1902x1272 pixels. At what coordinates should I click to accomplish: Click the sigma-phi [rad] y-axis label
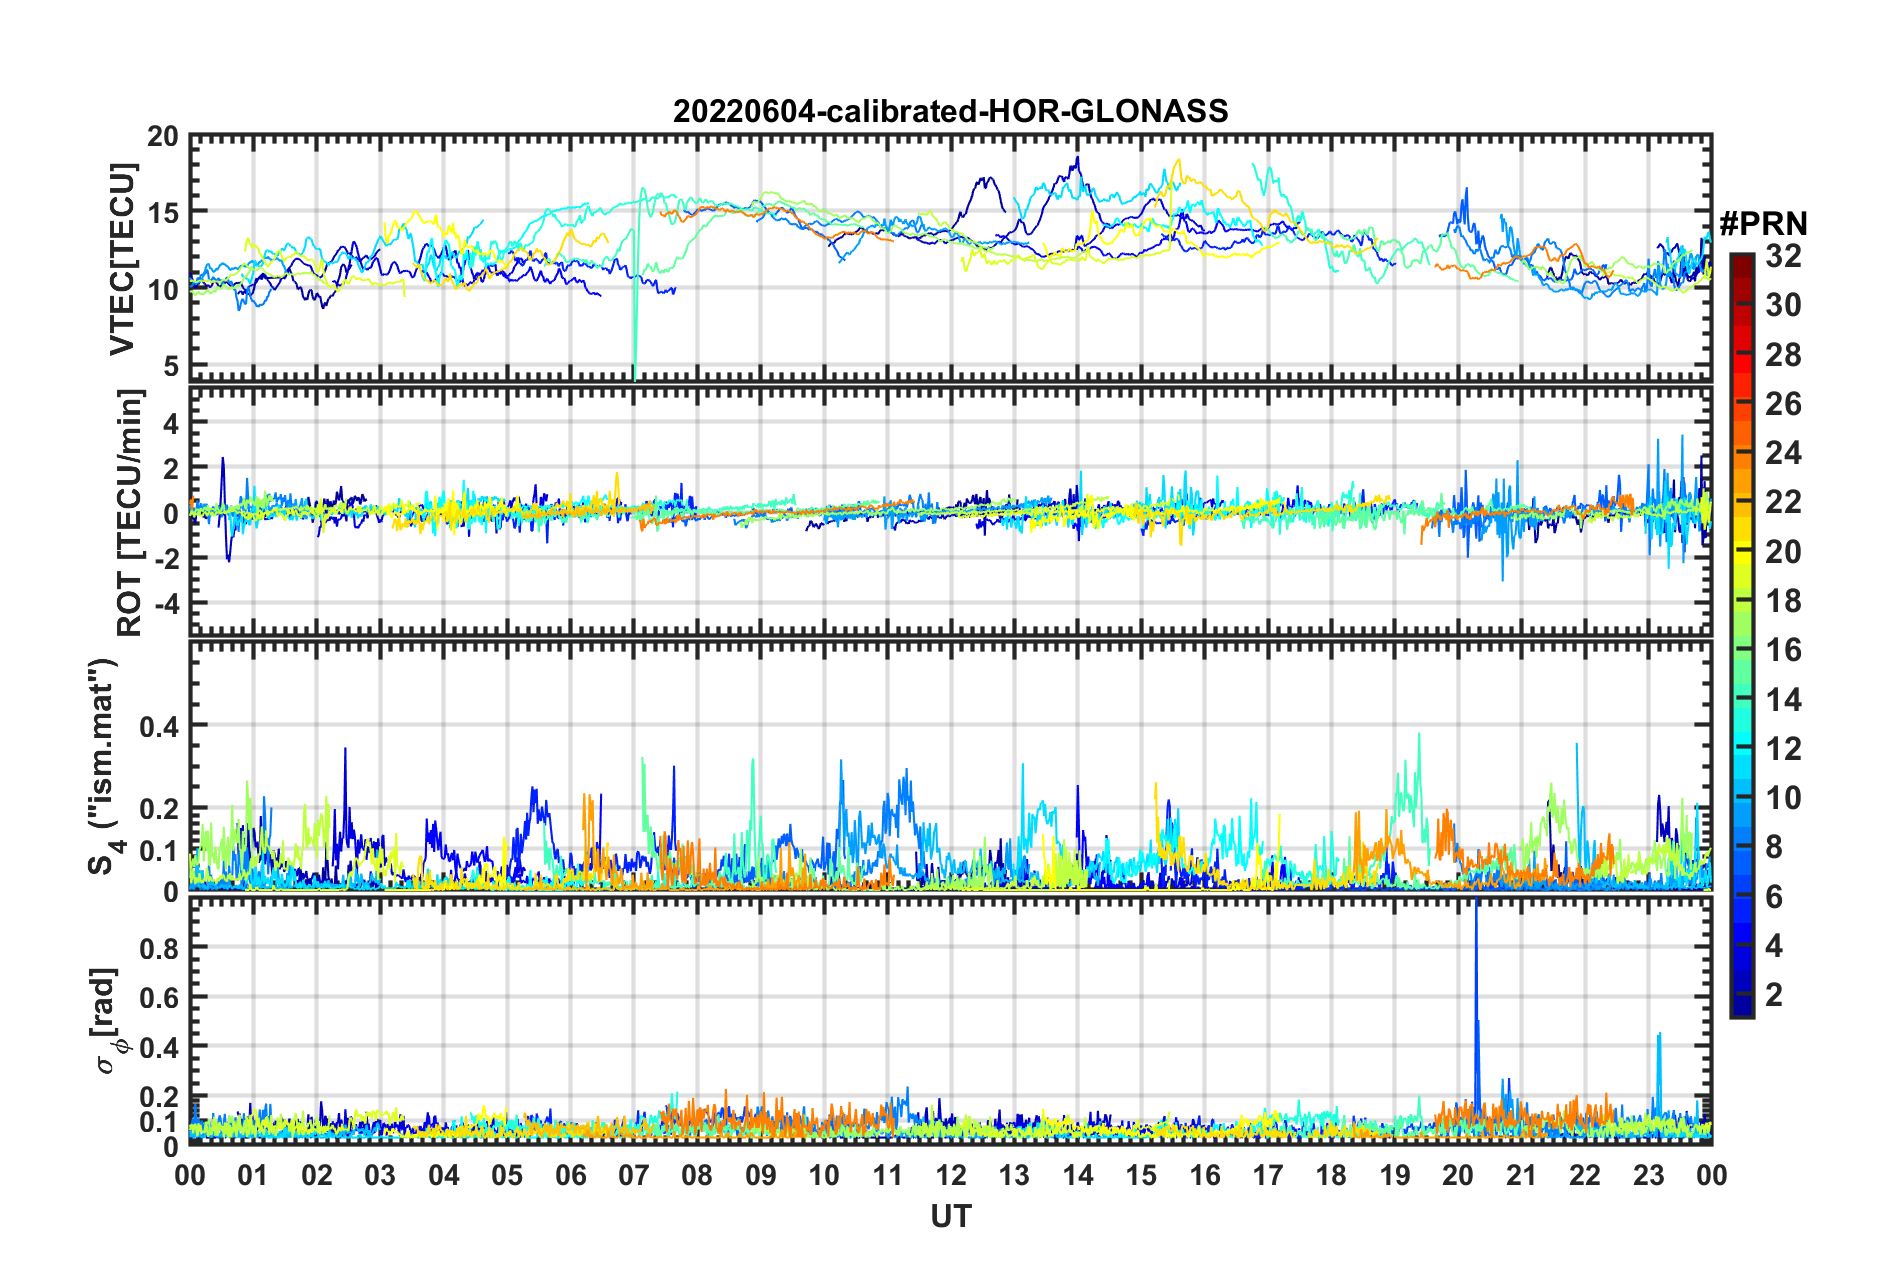pos(106,1020)
